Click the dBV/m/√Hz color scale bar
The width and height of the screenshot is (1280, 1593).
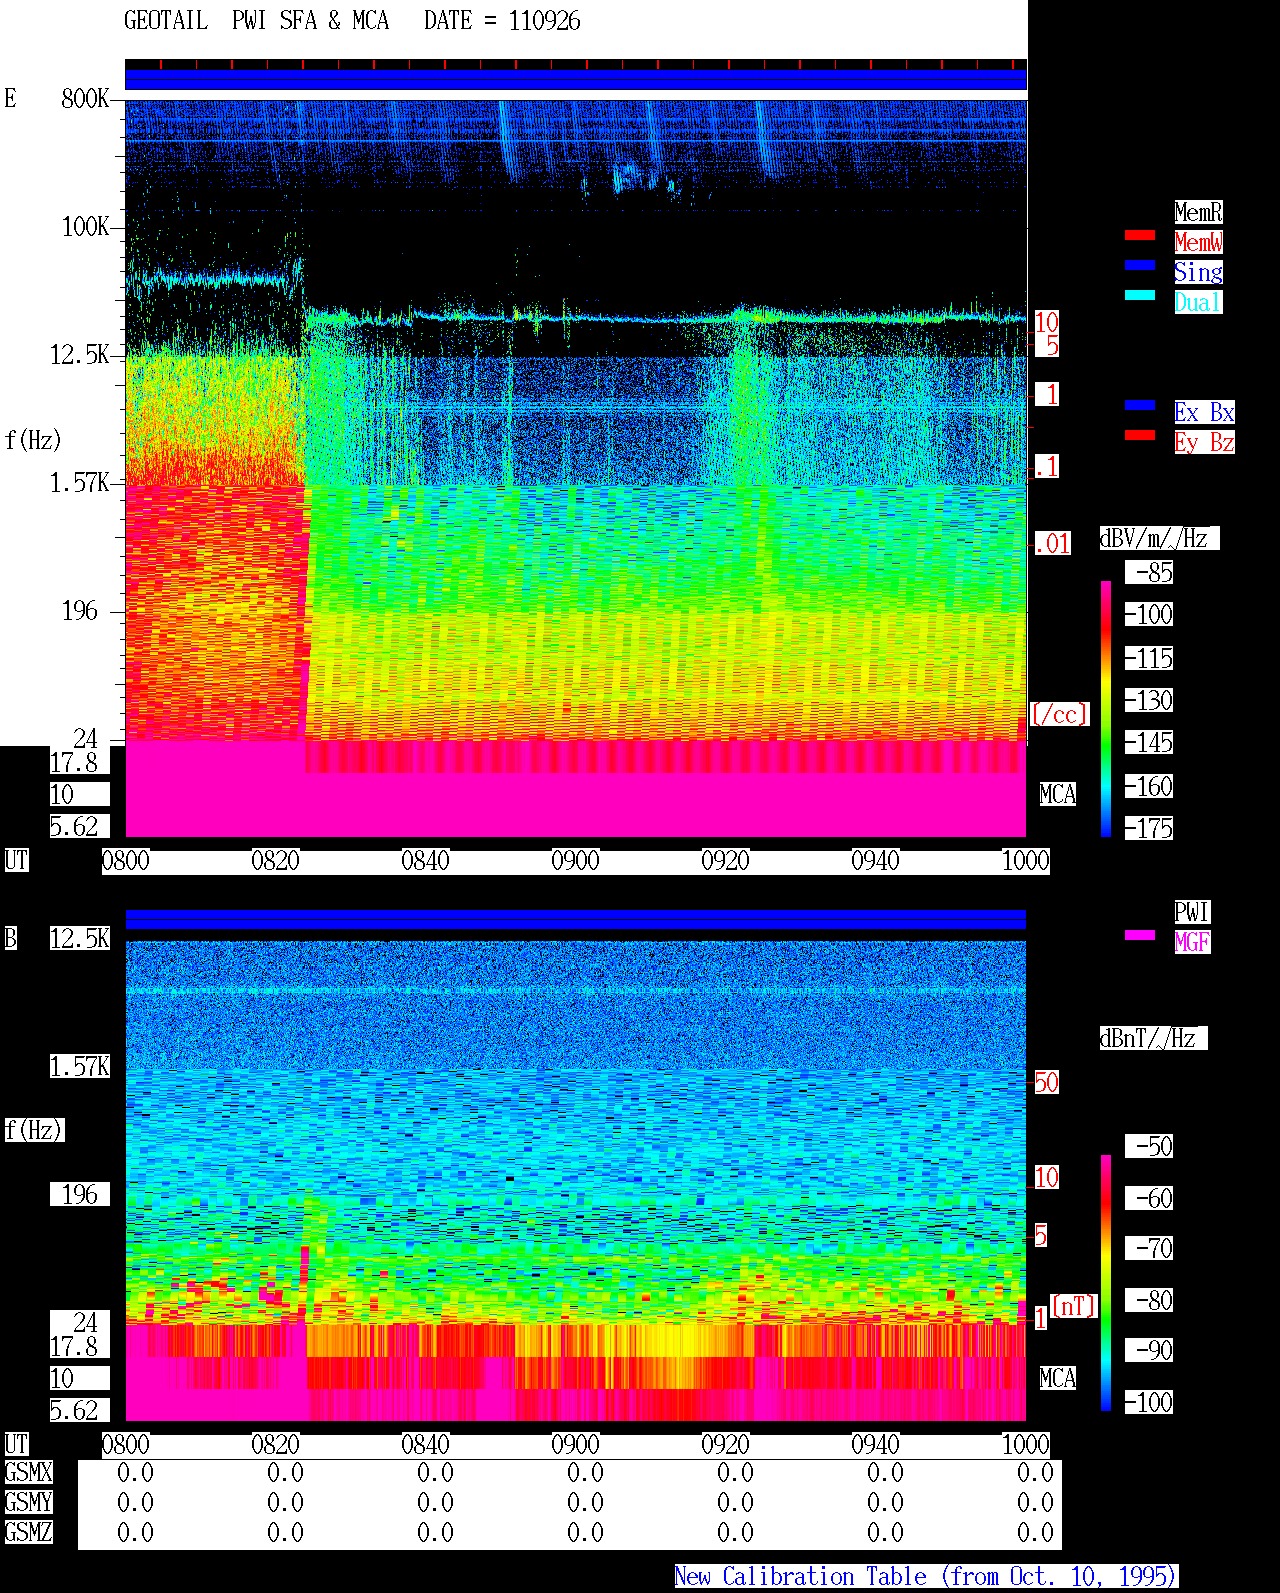[x=1106, y=708]
